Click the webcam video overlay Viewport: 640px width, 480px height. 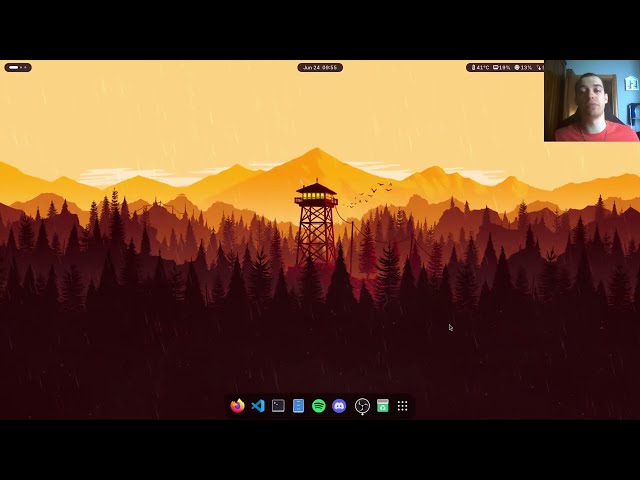point(592,101)
